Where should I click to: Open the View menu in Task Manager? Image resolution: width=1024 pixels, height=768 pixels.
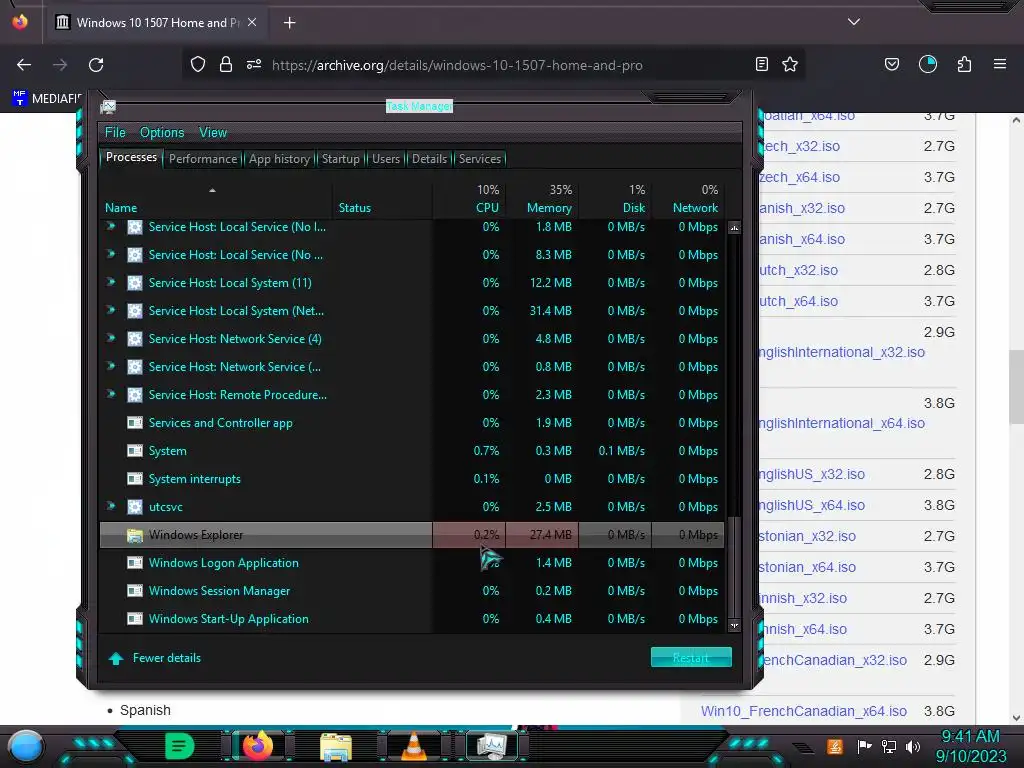[x=213, y=133]
